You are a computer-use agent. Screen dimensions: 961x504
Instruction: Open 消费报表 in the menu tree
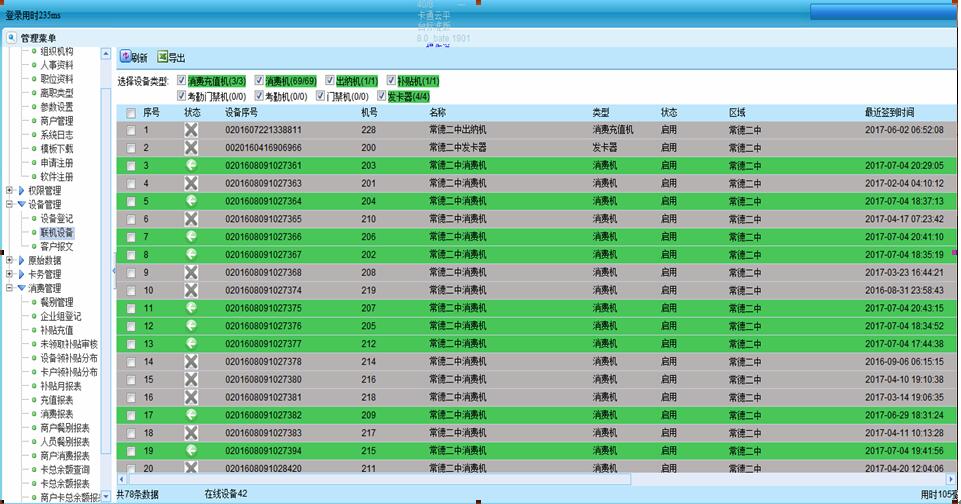click(56, 414)
